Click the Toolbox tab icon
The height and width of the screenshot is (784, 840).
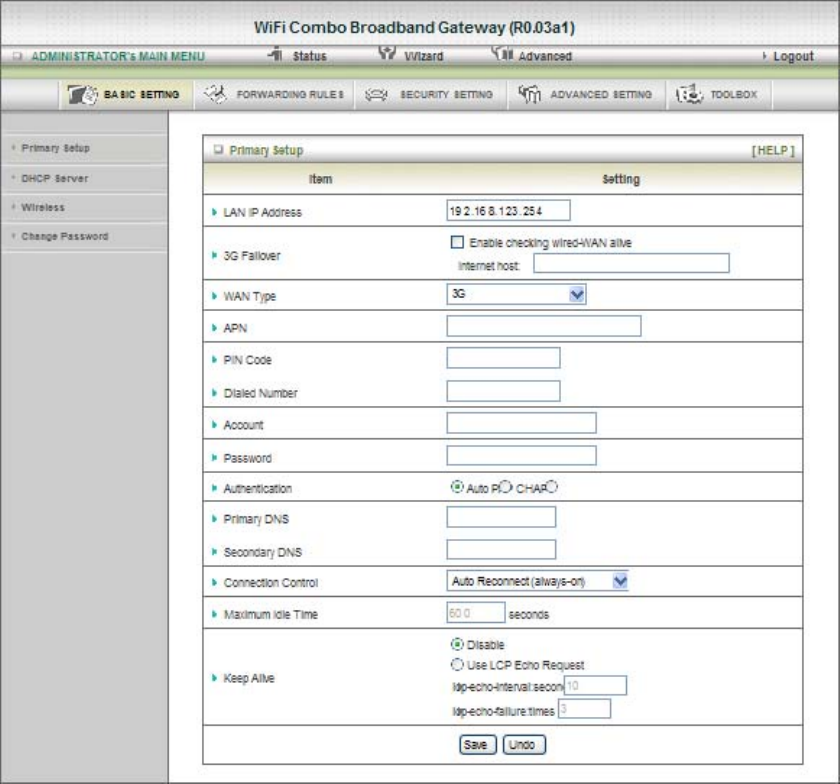click(x=689, y=94)
